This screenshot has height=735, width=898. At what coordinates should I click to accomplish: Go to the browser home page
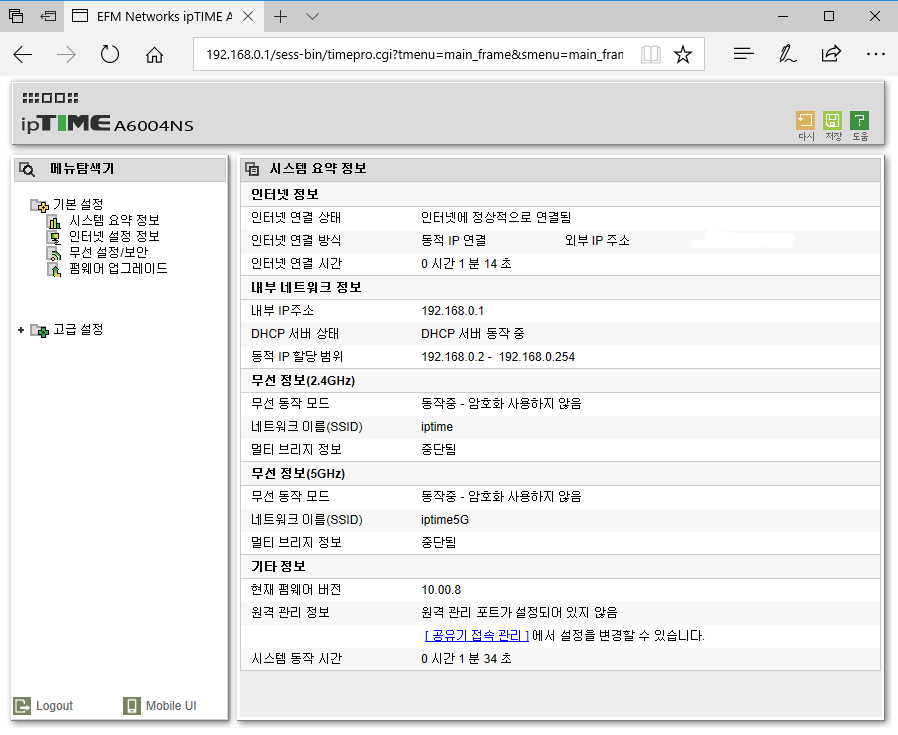(154, 55)
